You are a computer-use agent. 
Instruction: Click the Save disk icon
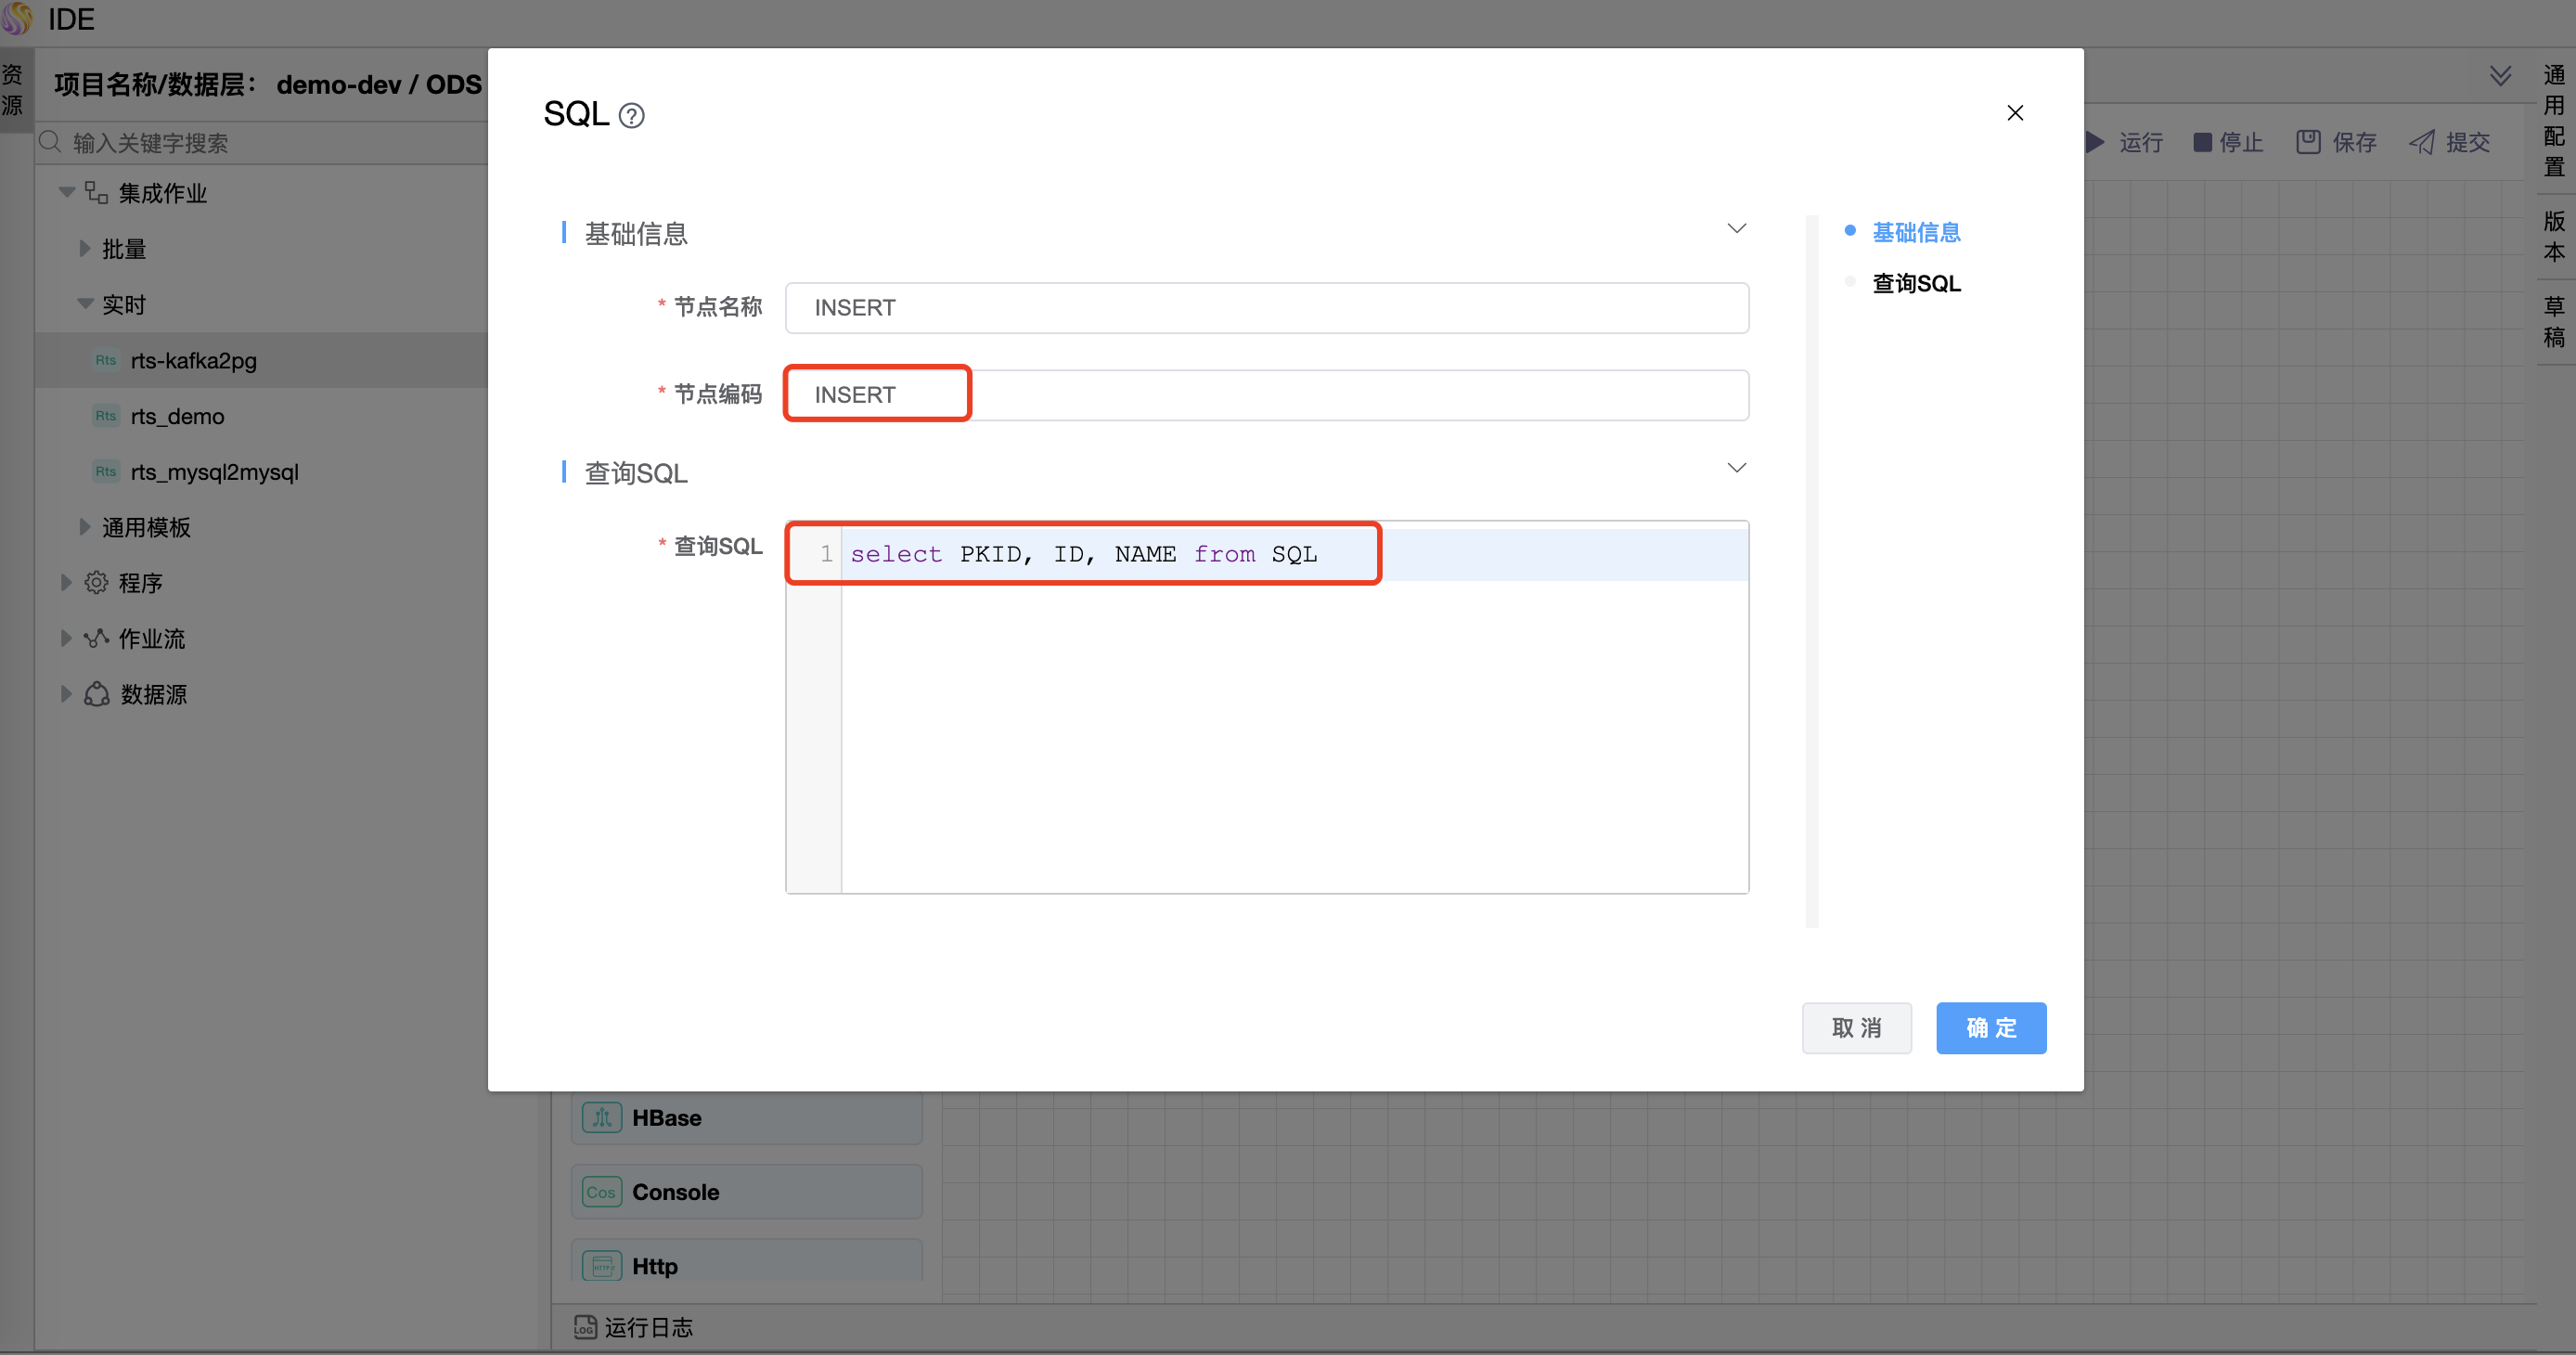click(x=2308, y=142)
